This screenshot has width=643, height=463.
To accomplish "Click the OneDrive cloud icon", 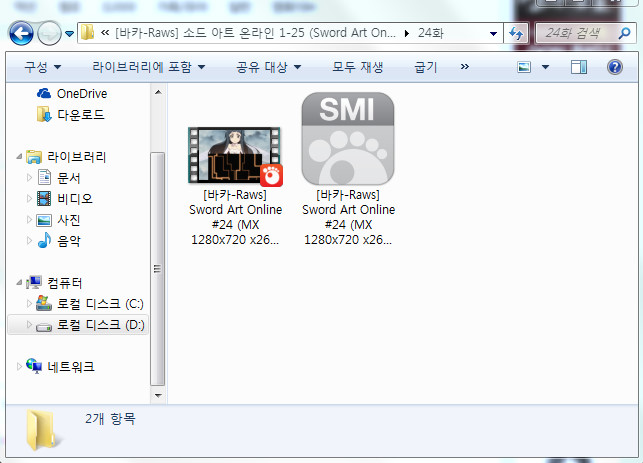I will pyautogui.click(x=44, y=94).
